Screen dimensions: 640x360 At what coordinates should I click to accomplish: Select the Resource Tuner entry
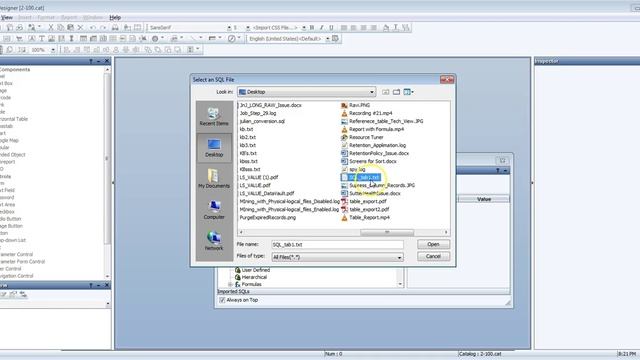coord(366,137)
